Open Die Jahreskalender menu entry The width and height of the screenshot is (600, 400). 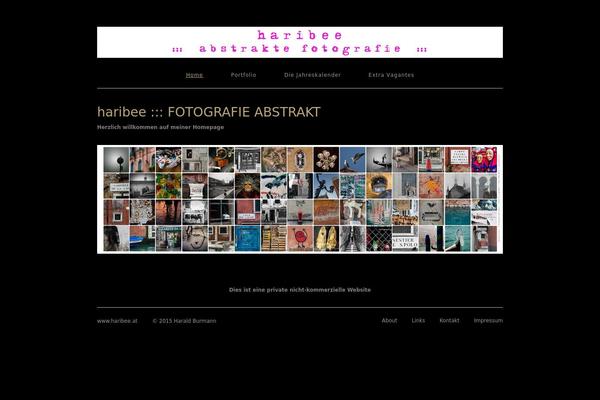312,75
